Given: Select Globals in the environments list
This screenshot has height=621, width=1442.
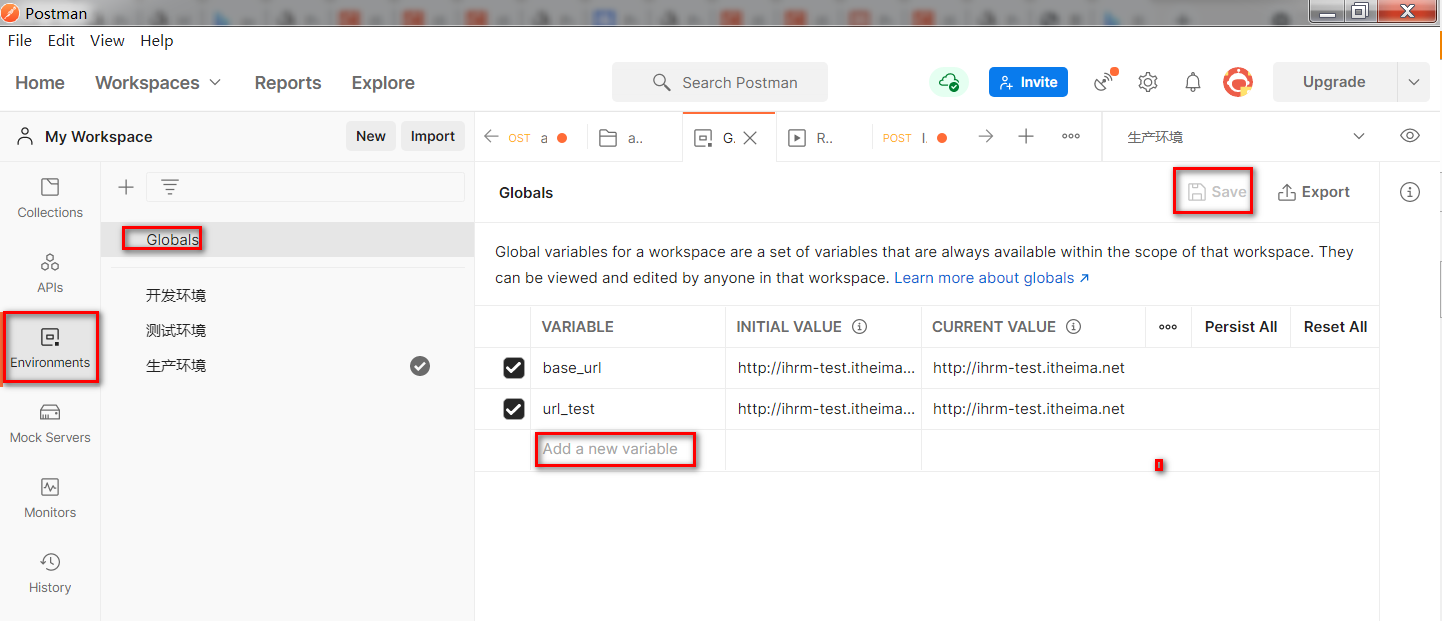Looking at the screenshot, I should click(287, 240).
